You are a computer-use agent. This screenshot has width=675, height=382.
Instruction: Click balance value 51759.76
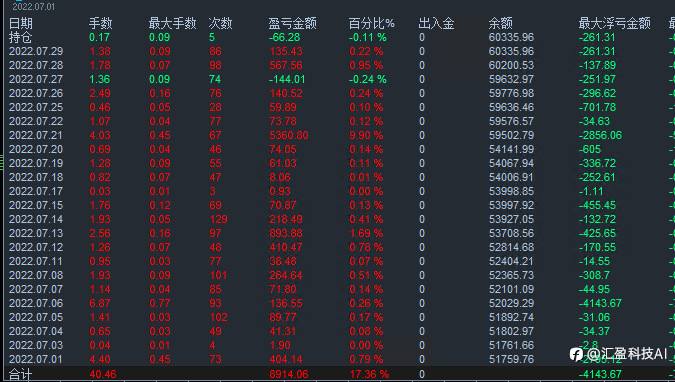511,359
